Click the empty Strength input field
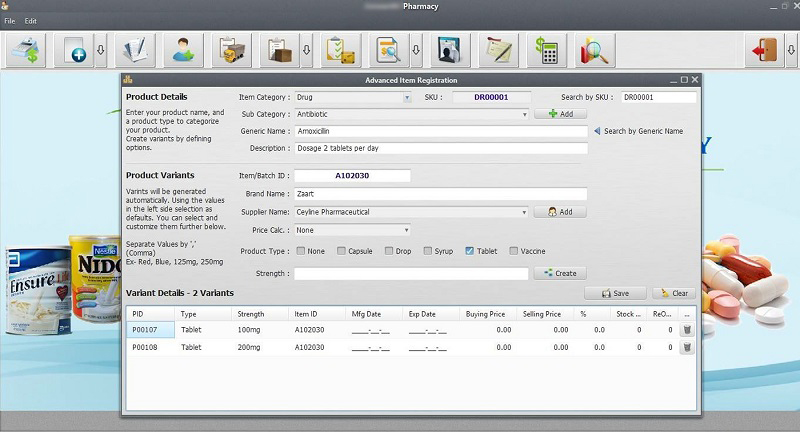800x432 pixels. coord(411,273)
